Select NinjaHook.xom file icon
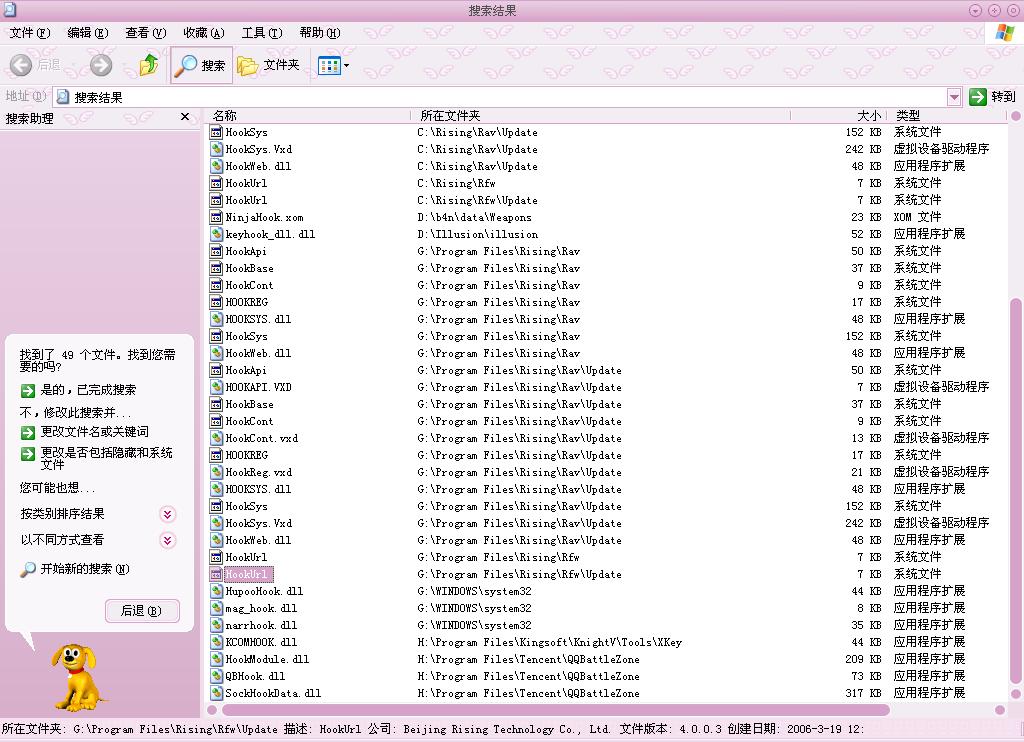 [x=216, y=217]
